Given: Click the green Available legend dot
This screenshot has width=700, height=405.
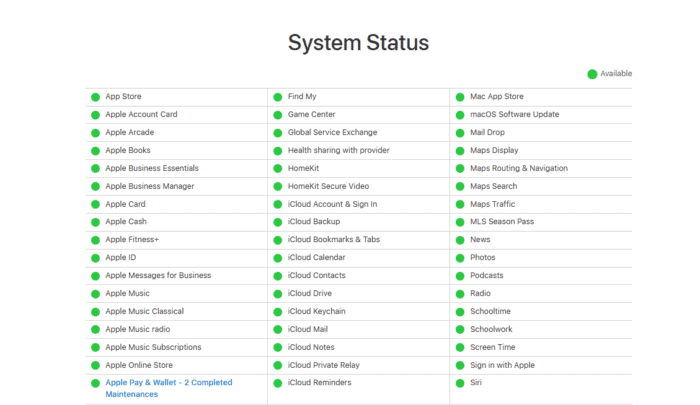Looking at the screenshot, I should [592, 74].
